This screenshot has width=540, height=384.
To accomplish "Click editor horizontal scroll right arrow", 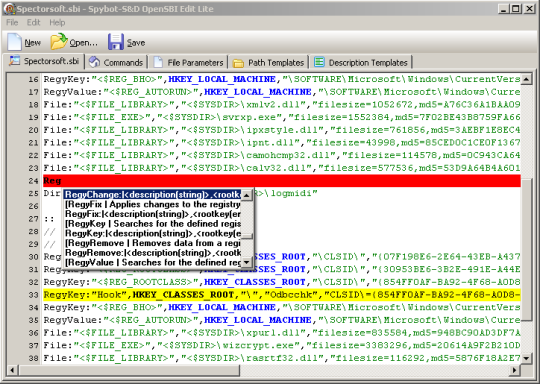I will click(x=515, y=370).
